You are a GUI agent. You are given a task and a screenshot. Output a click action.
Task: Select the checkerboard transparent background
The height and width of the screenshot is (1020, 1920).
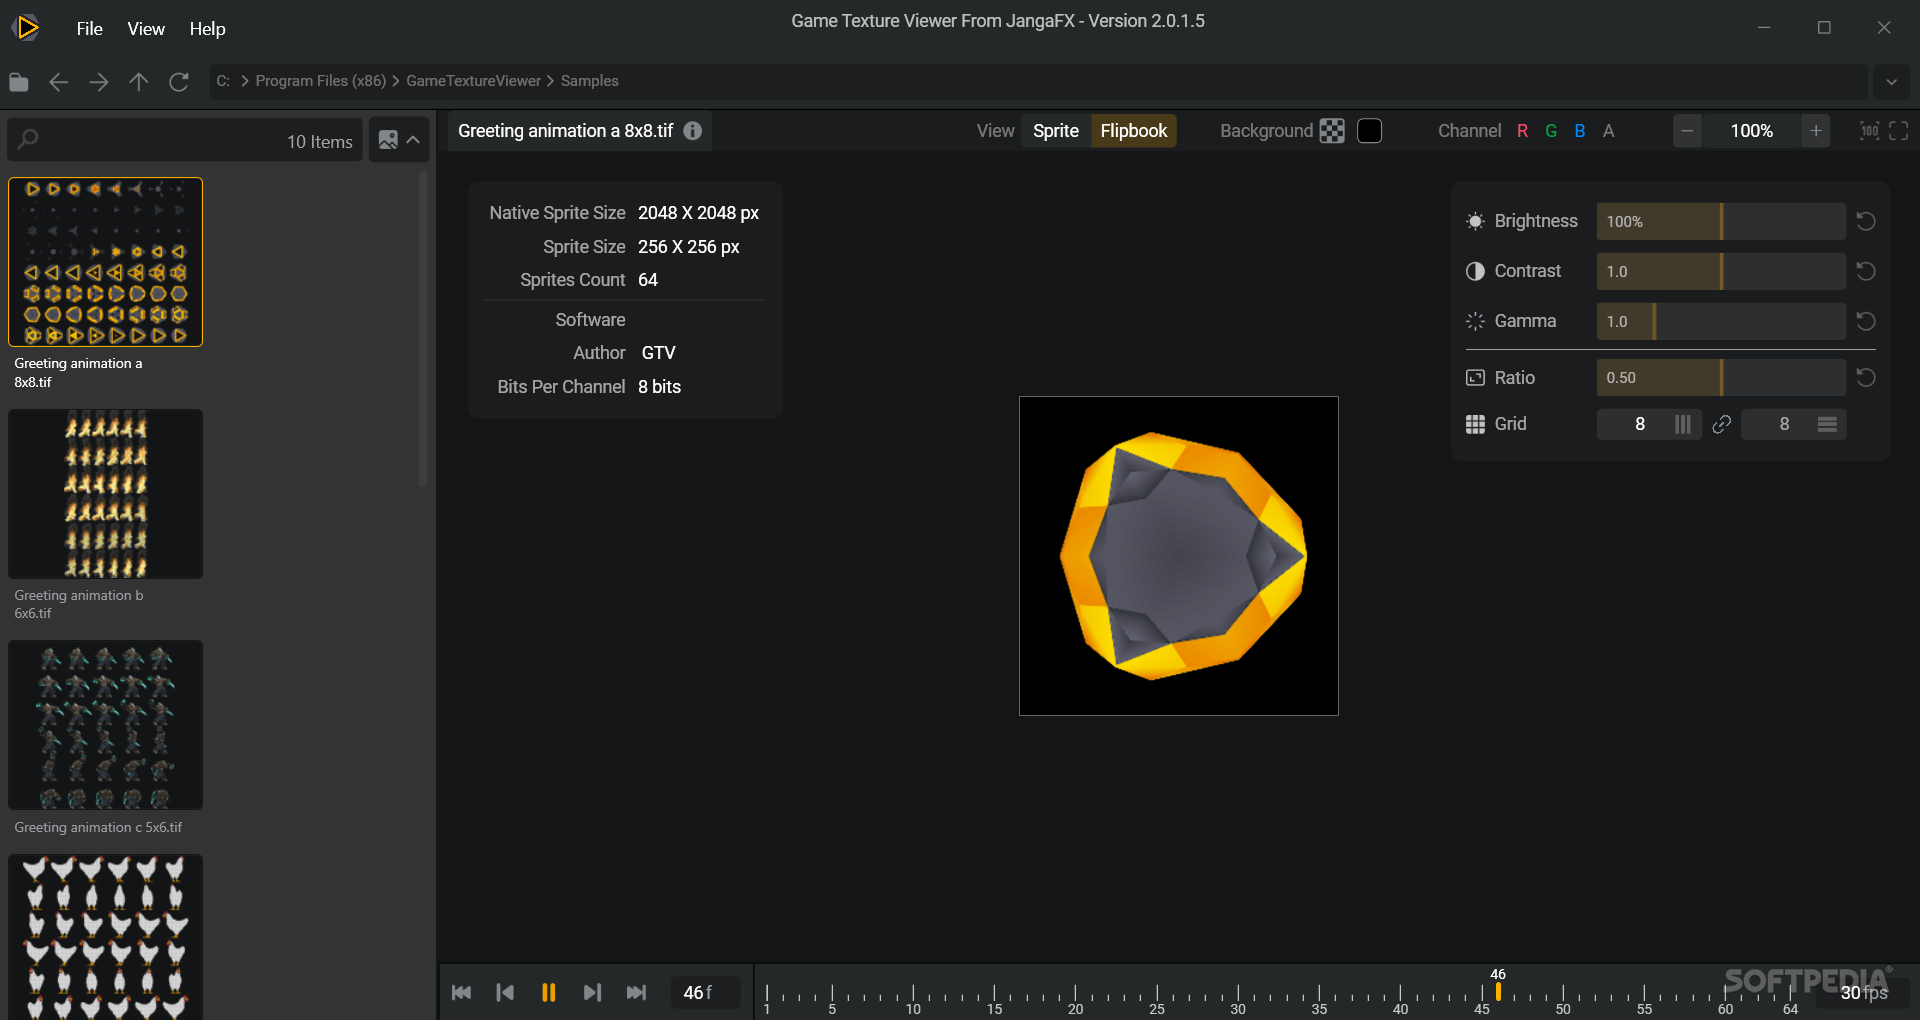pos(1333,130)
